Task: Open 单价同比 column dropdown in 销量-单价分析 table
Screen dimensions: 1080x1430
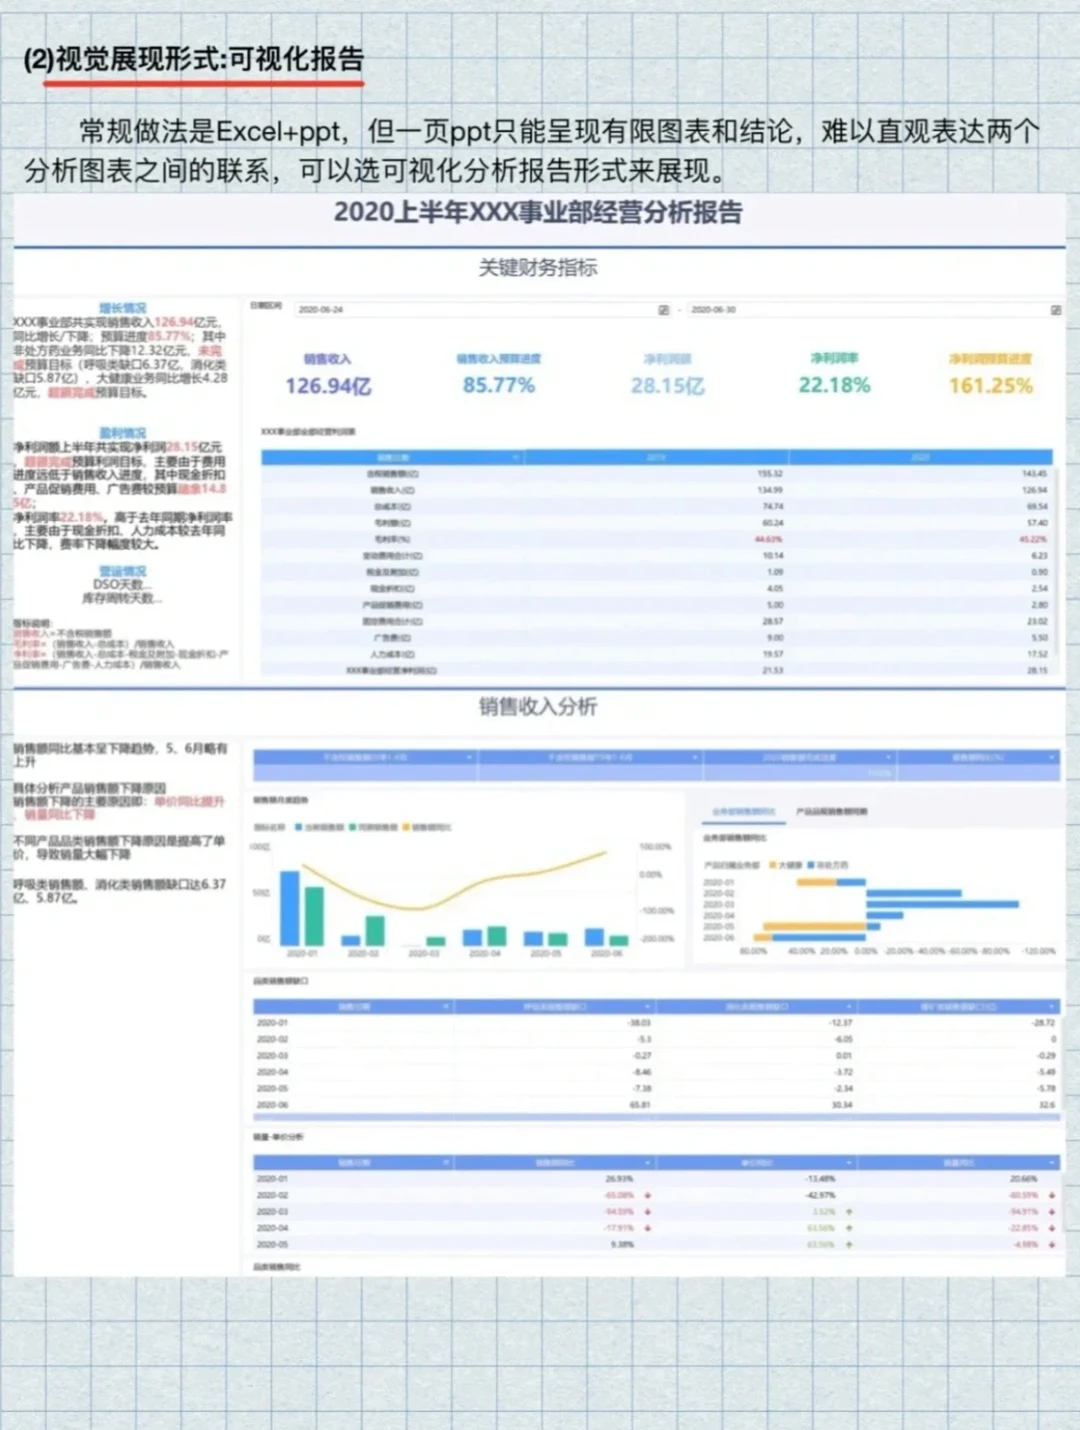Action: point(850,1163)
